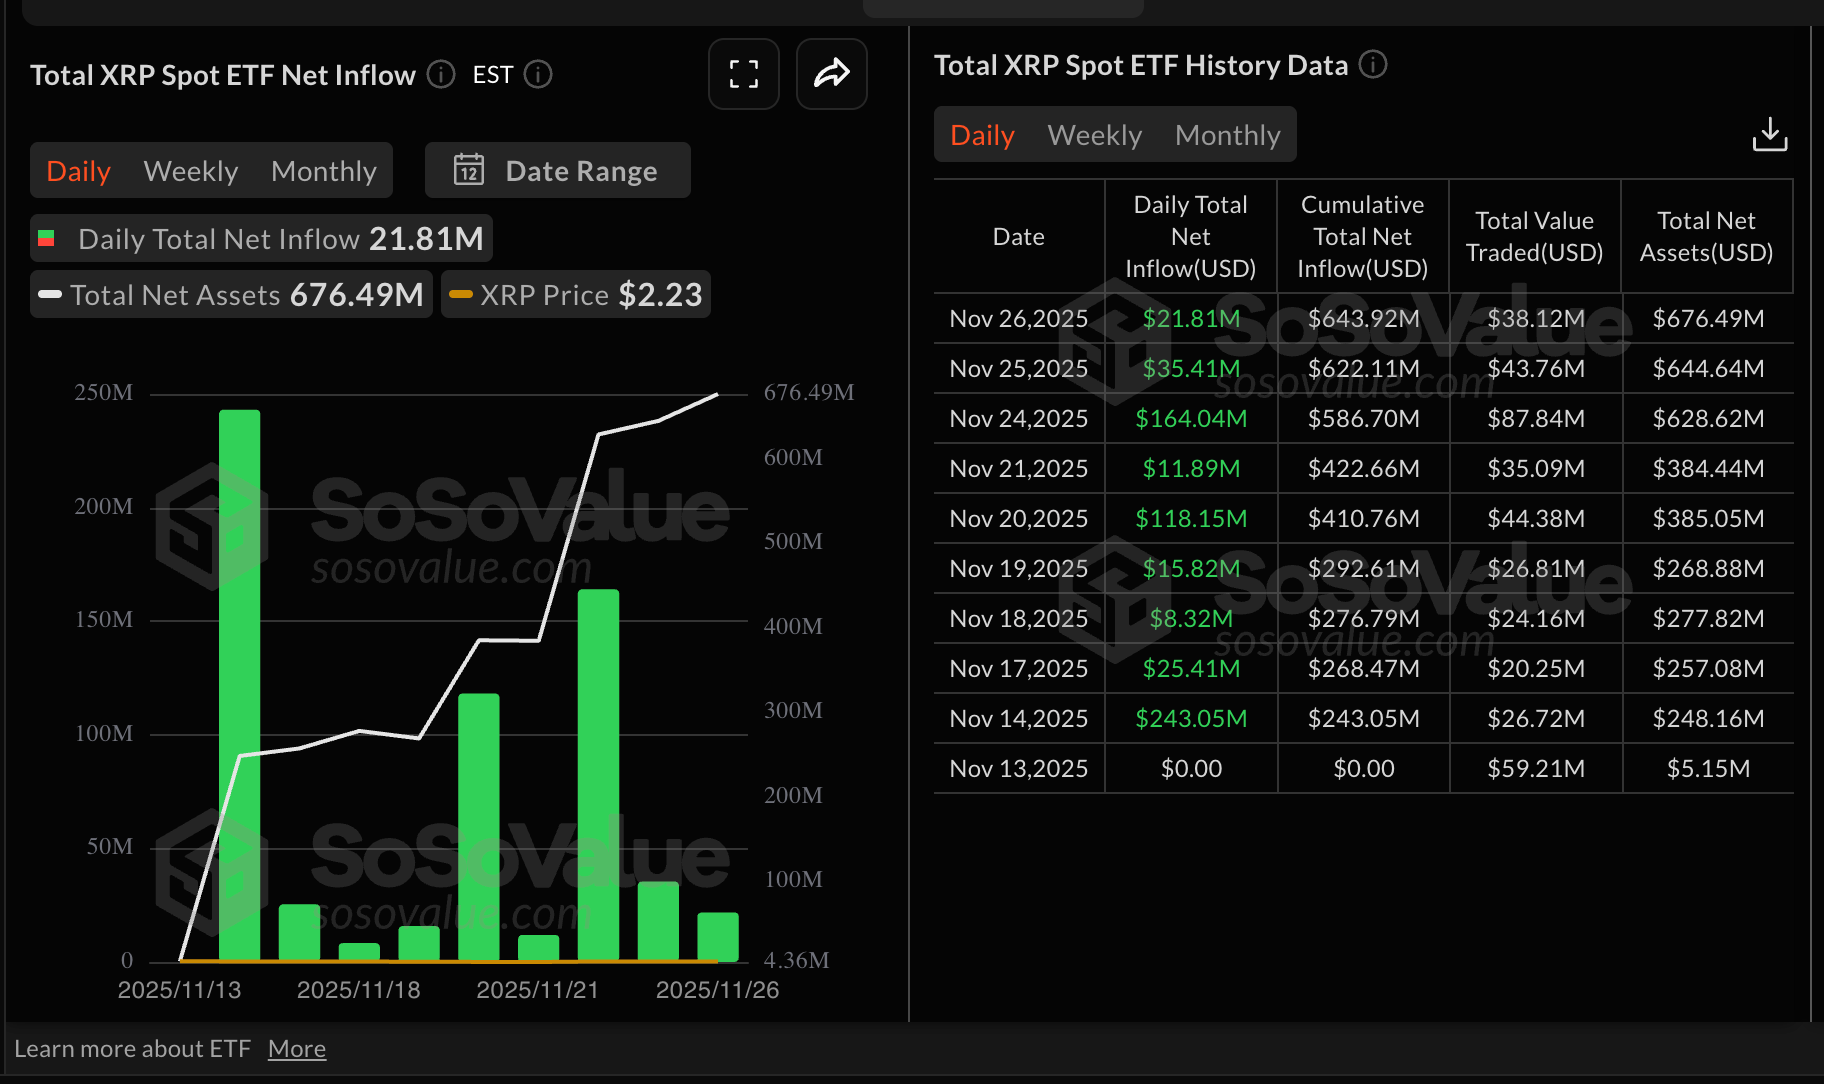The width and height of the screenshot is (1824, 1084).
Task: Click the download icon on History Data panel
Action: (x=1769, y=134)
